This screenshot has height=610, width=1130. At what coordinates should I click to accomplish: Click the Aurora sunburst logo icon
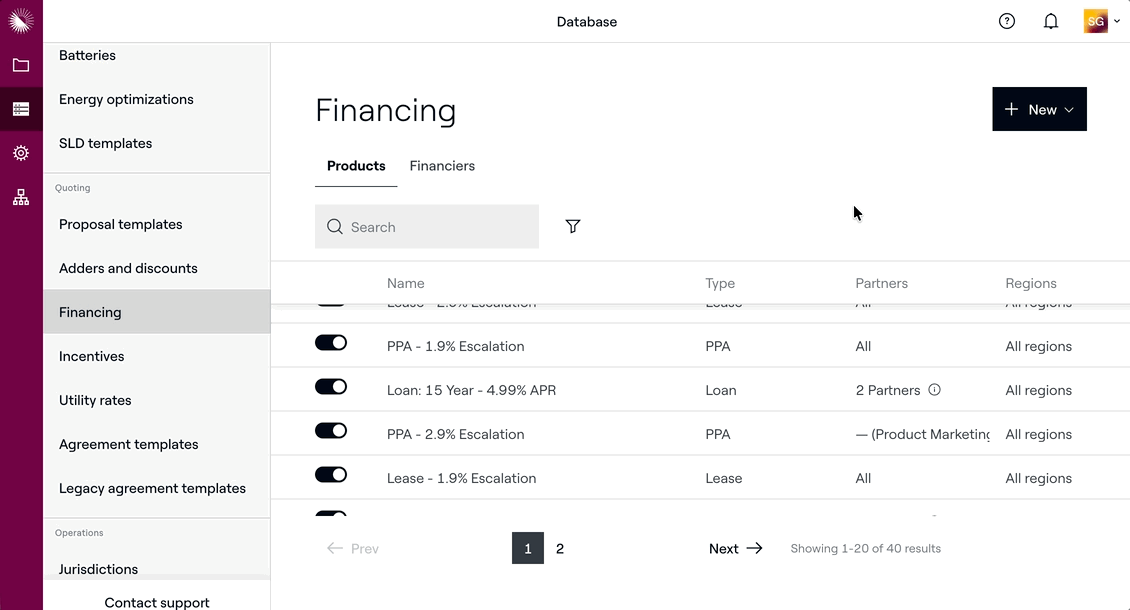[x=21, y=21]
